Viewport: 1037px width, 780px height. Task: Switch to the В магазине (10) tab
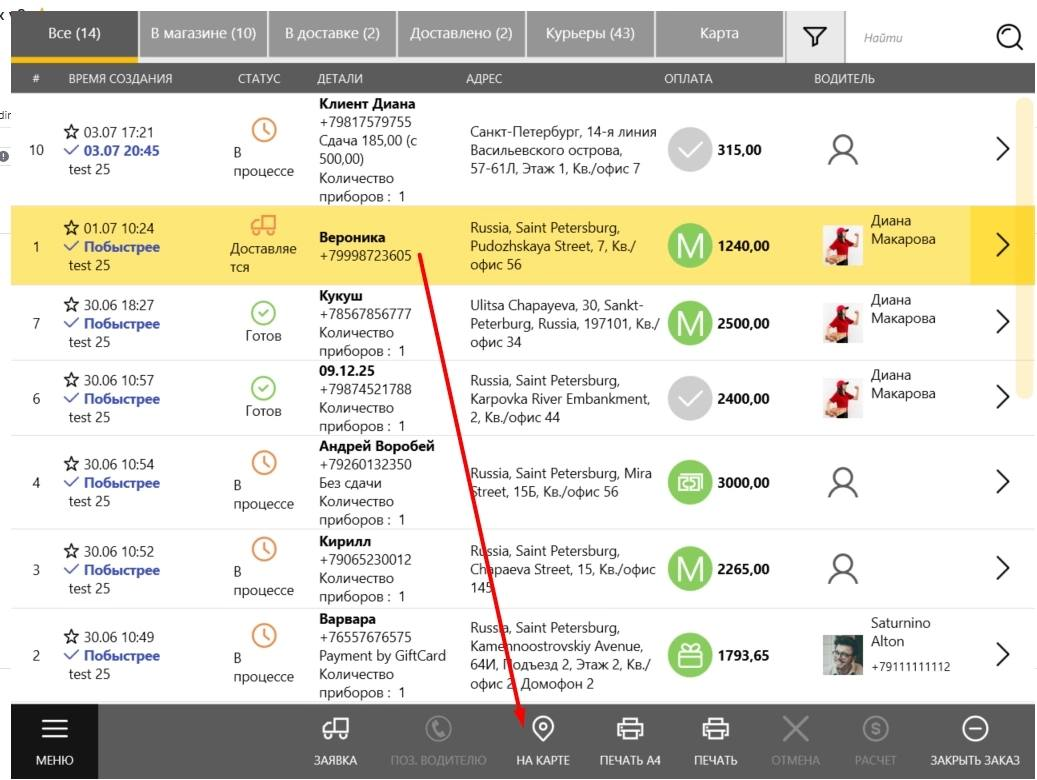point(203,34)
